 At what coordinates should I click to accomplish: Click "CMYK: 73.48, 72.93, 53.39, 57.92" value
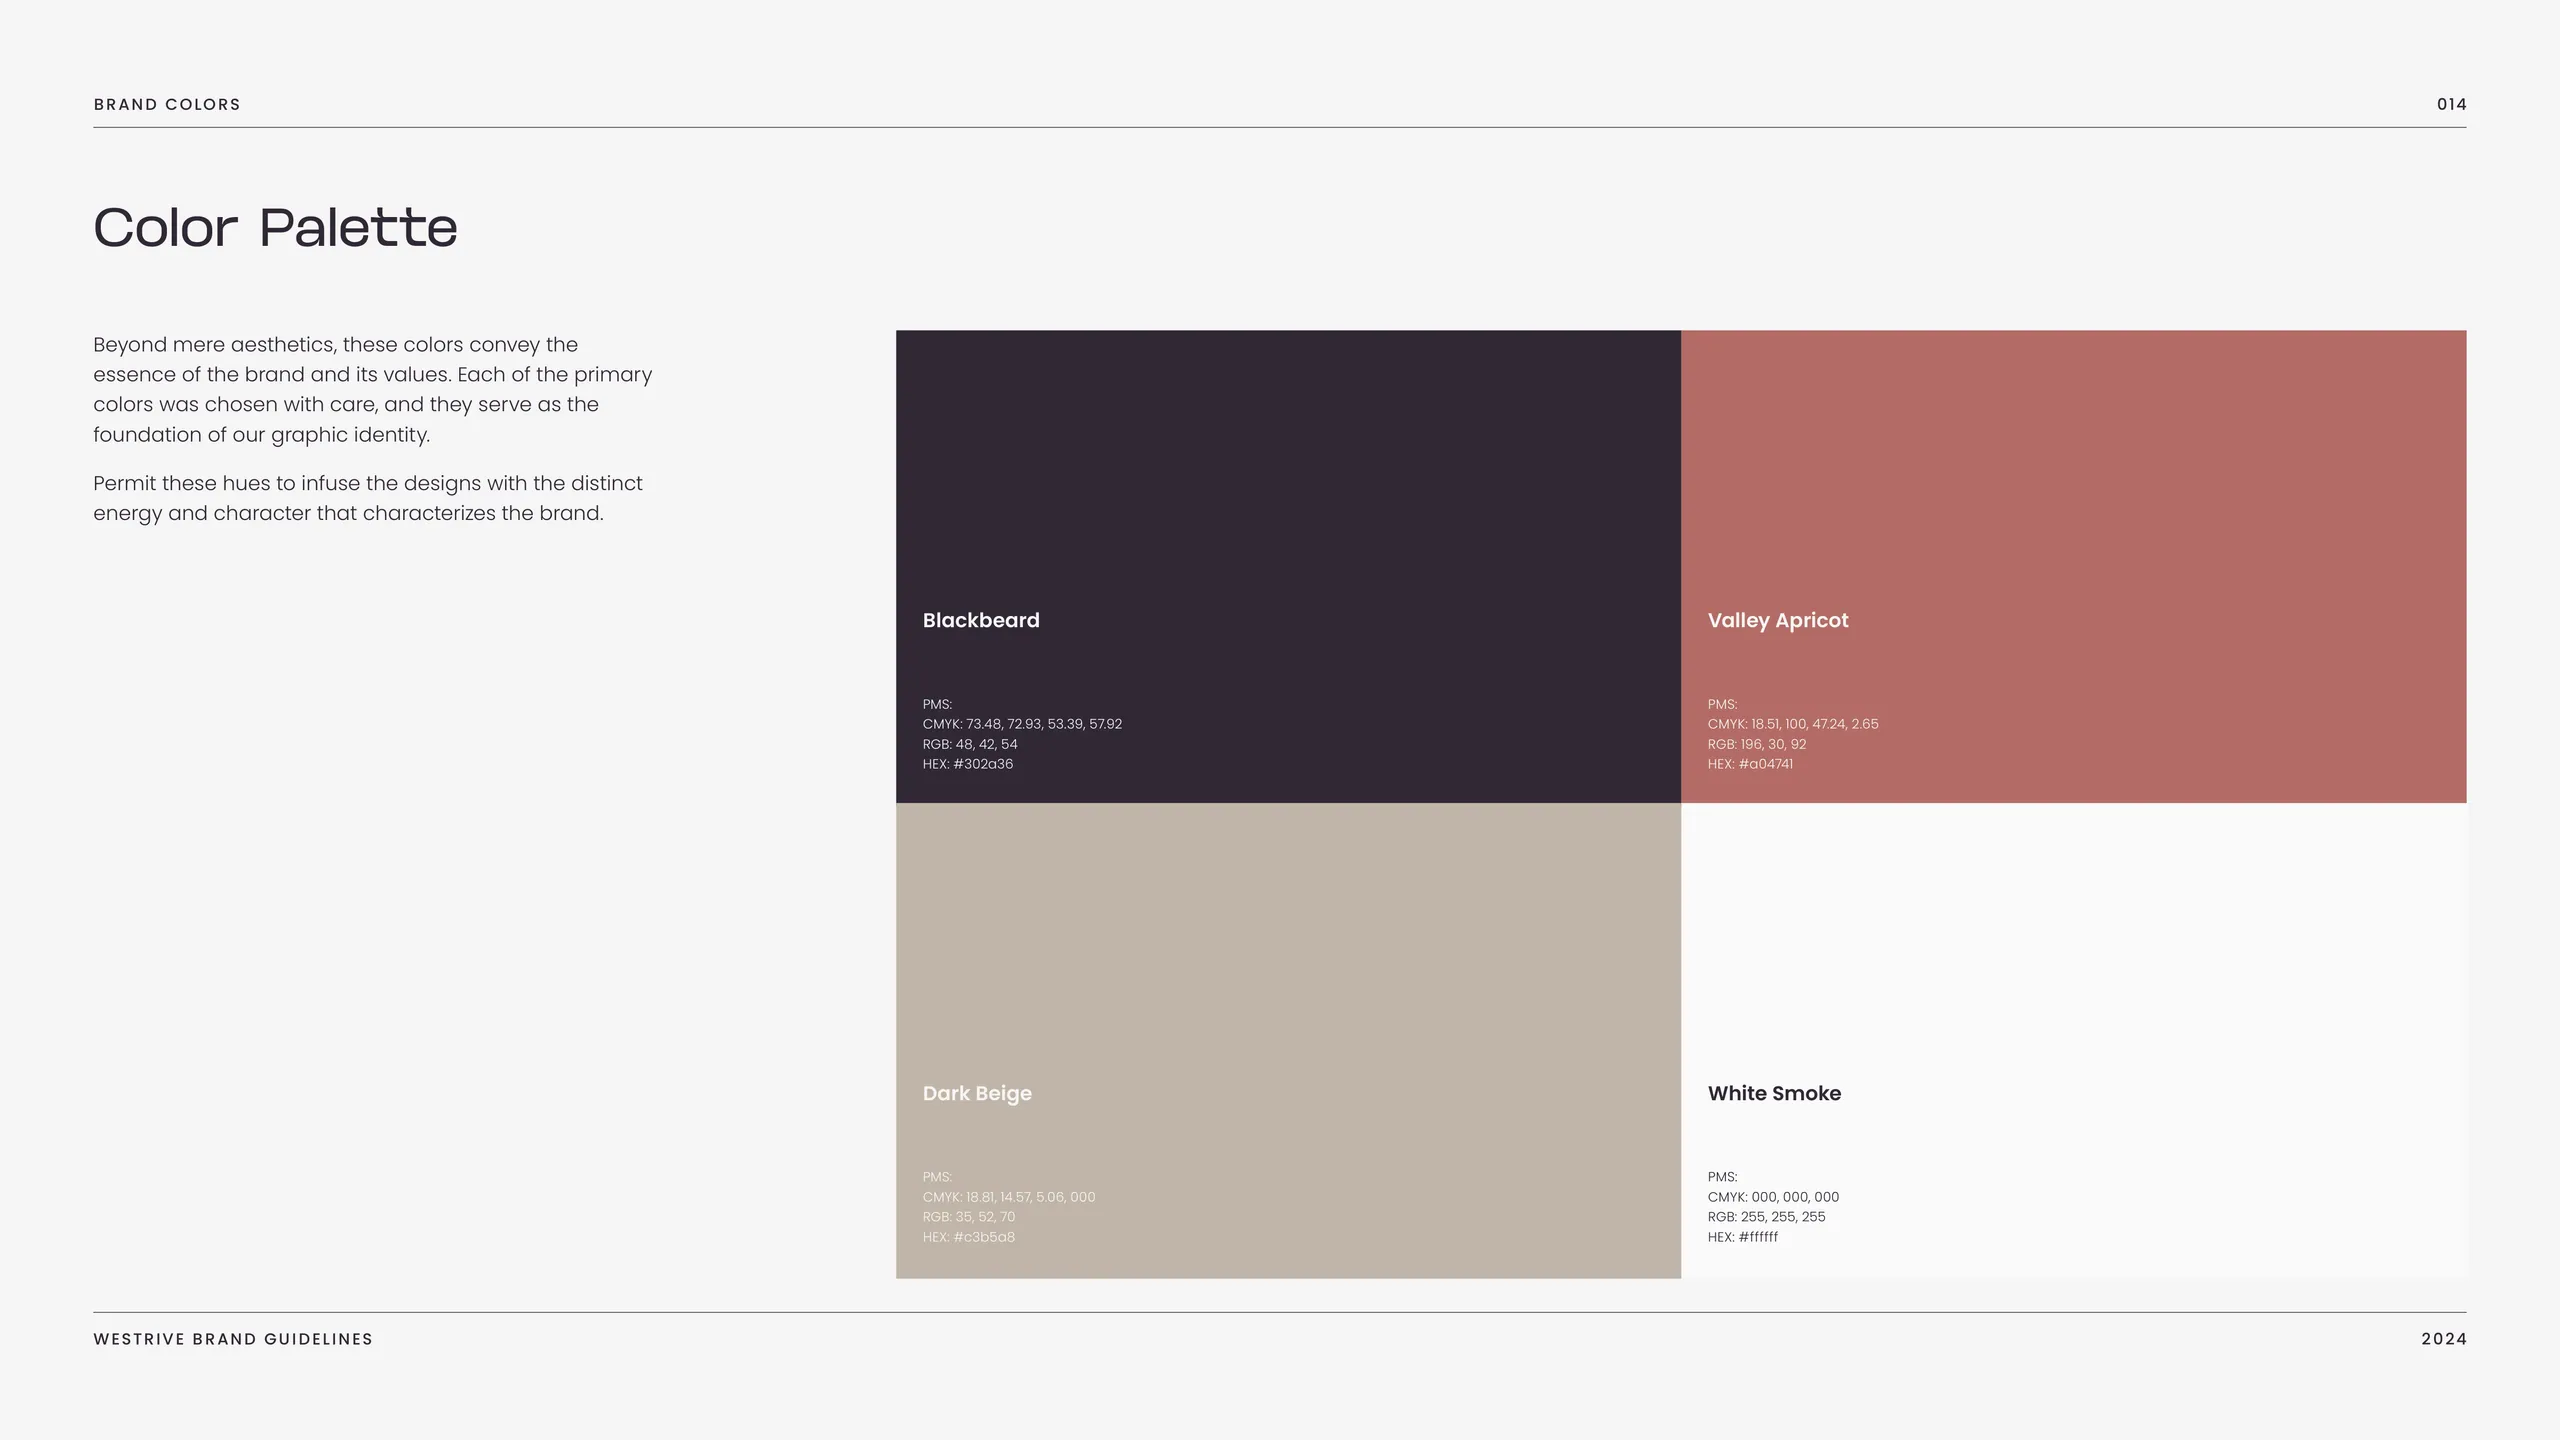tap(1022, 724)
